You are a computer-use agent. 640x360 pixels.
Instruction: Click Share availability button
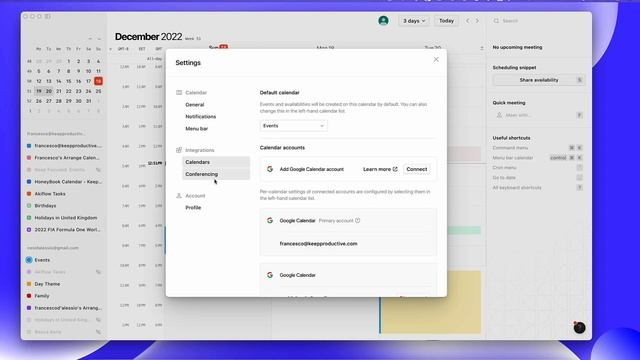coord(539,80)
